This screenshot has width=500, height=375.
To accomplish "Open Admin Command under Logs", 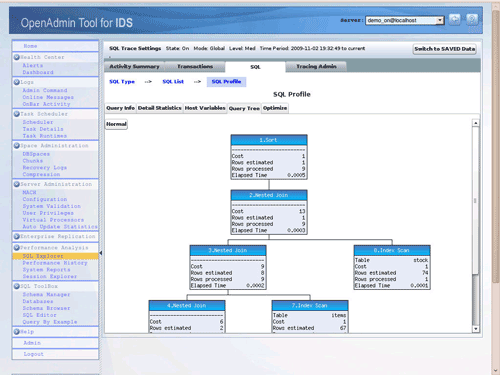I will coord(45,90).
